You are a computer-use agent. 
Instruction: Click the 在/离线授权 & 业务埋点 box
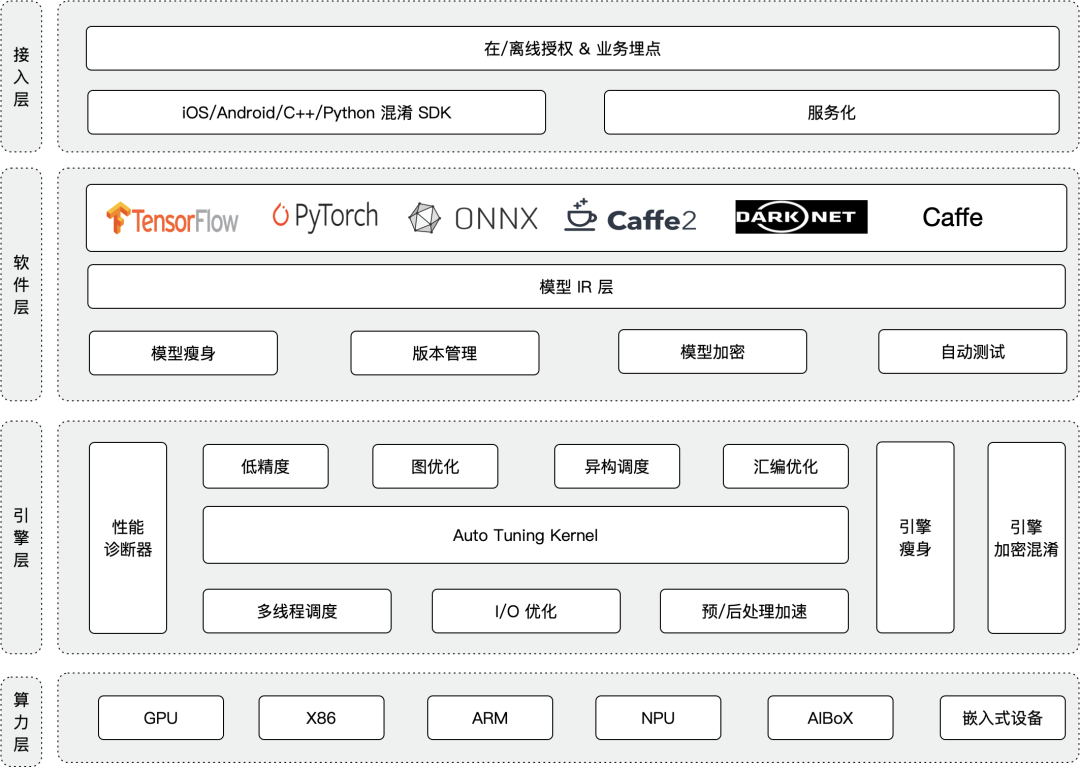point(572,48)
